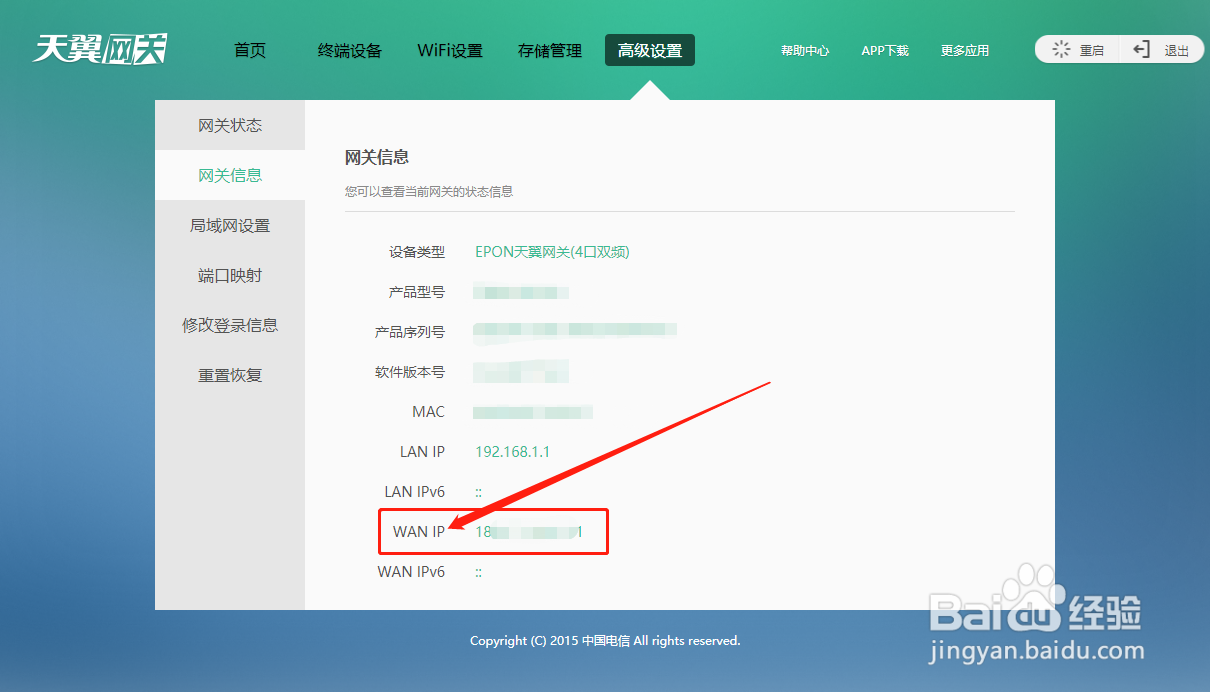The width and height of the screenshot is (1210, 692).
Task: Open the 帮助中心 link
Action: (805, 50)
